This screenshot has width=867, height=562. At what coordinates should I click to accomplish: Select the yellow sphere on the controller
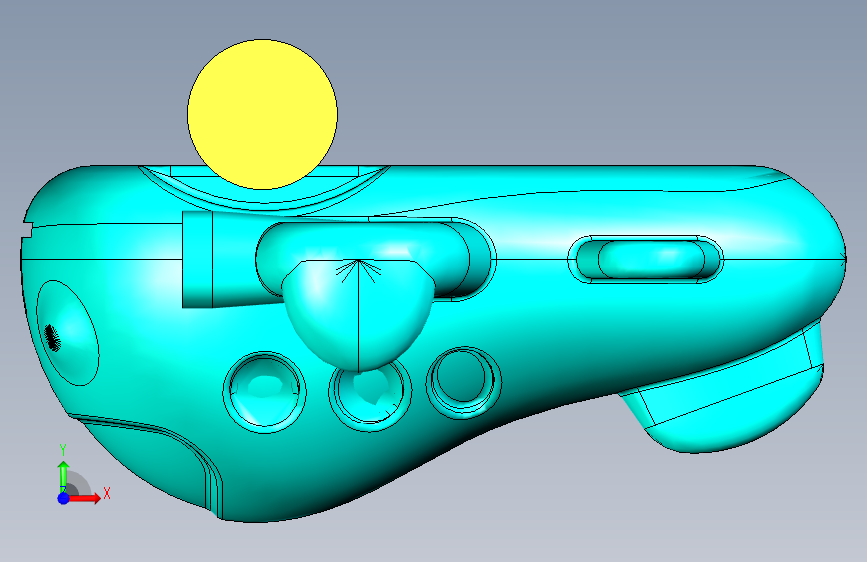pos(262,114)
